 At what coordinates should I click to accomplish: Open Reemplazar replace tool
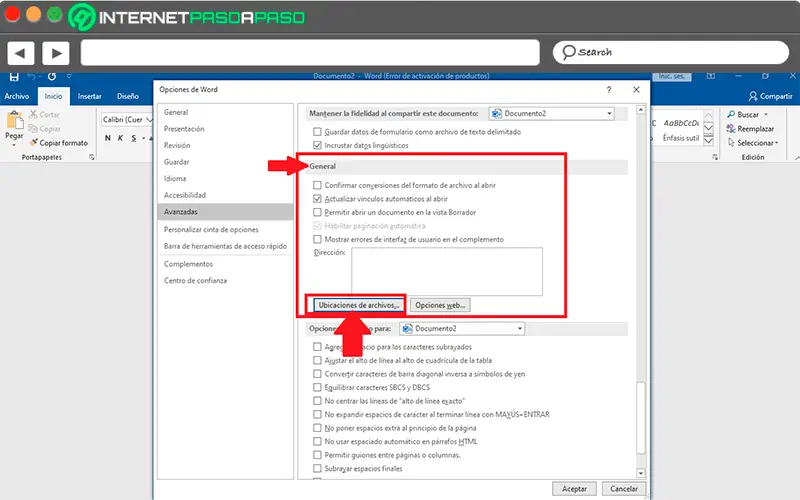750,129
